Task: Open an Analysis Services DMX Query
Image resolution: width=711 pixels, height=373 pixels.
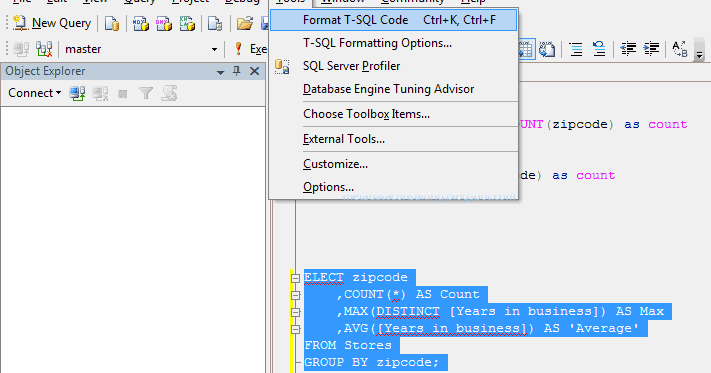Action: (x=164, y=23)
